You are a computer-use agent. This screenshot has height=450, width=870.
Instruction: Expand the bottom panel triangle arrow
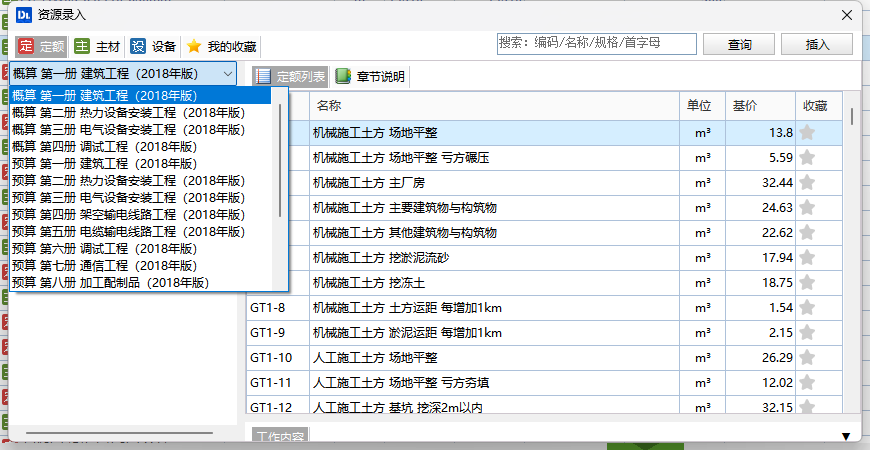click(x=846, y=436)
